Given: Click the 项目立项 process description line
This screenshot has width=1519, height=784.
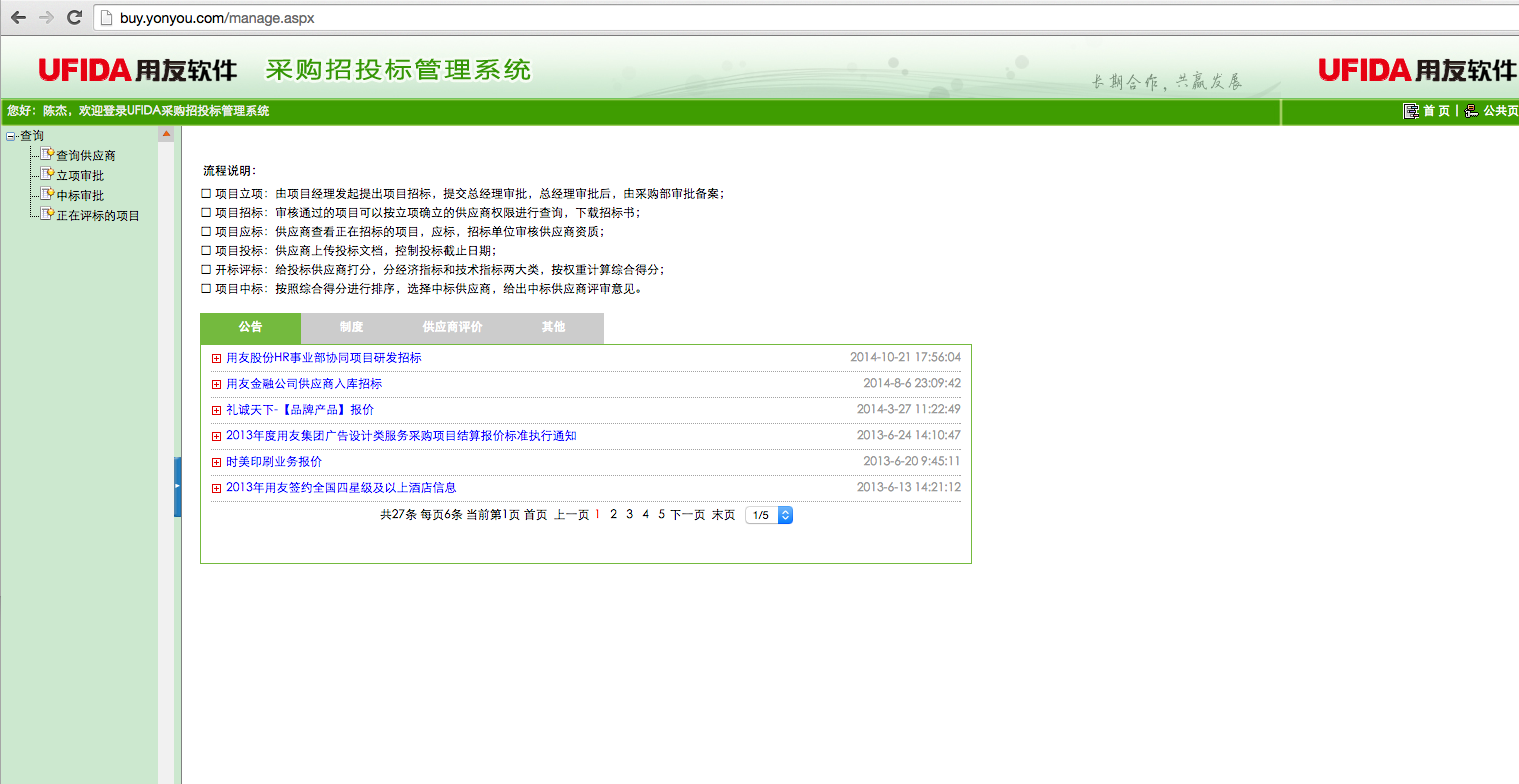Looking at the screenshot, I should tap(462, 194).
